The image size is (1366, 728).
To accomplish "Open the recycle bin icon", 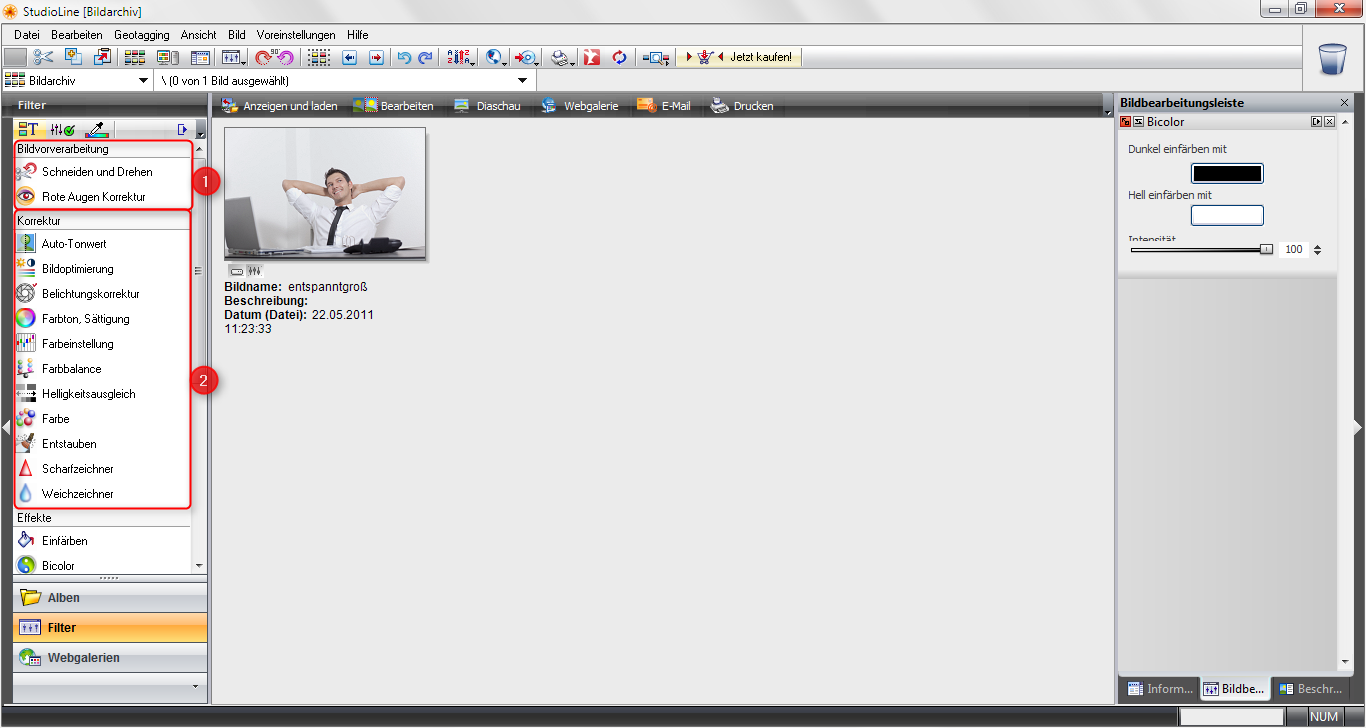I will 1333,59.
